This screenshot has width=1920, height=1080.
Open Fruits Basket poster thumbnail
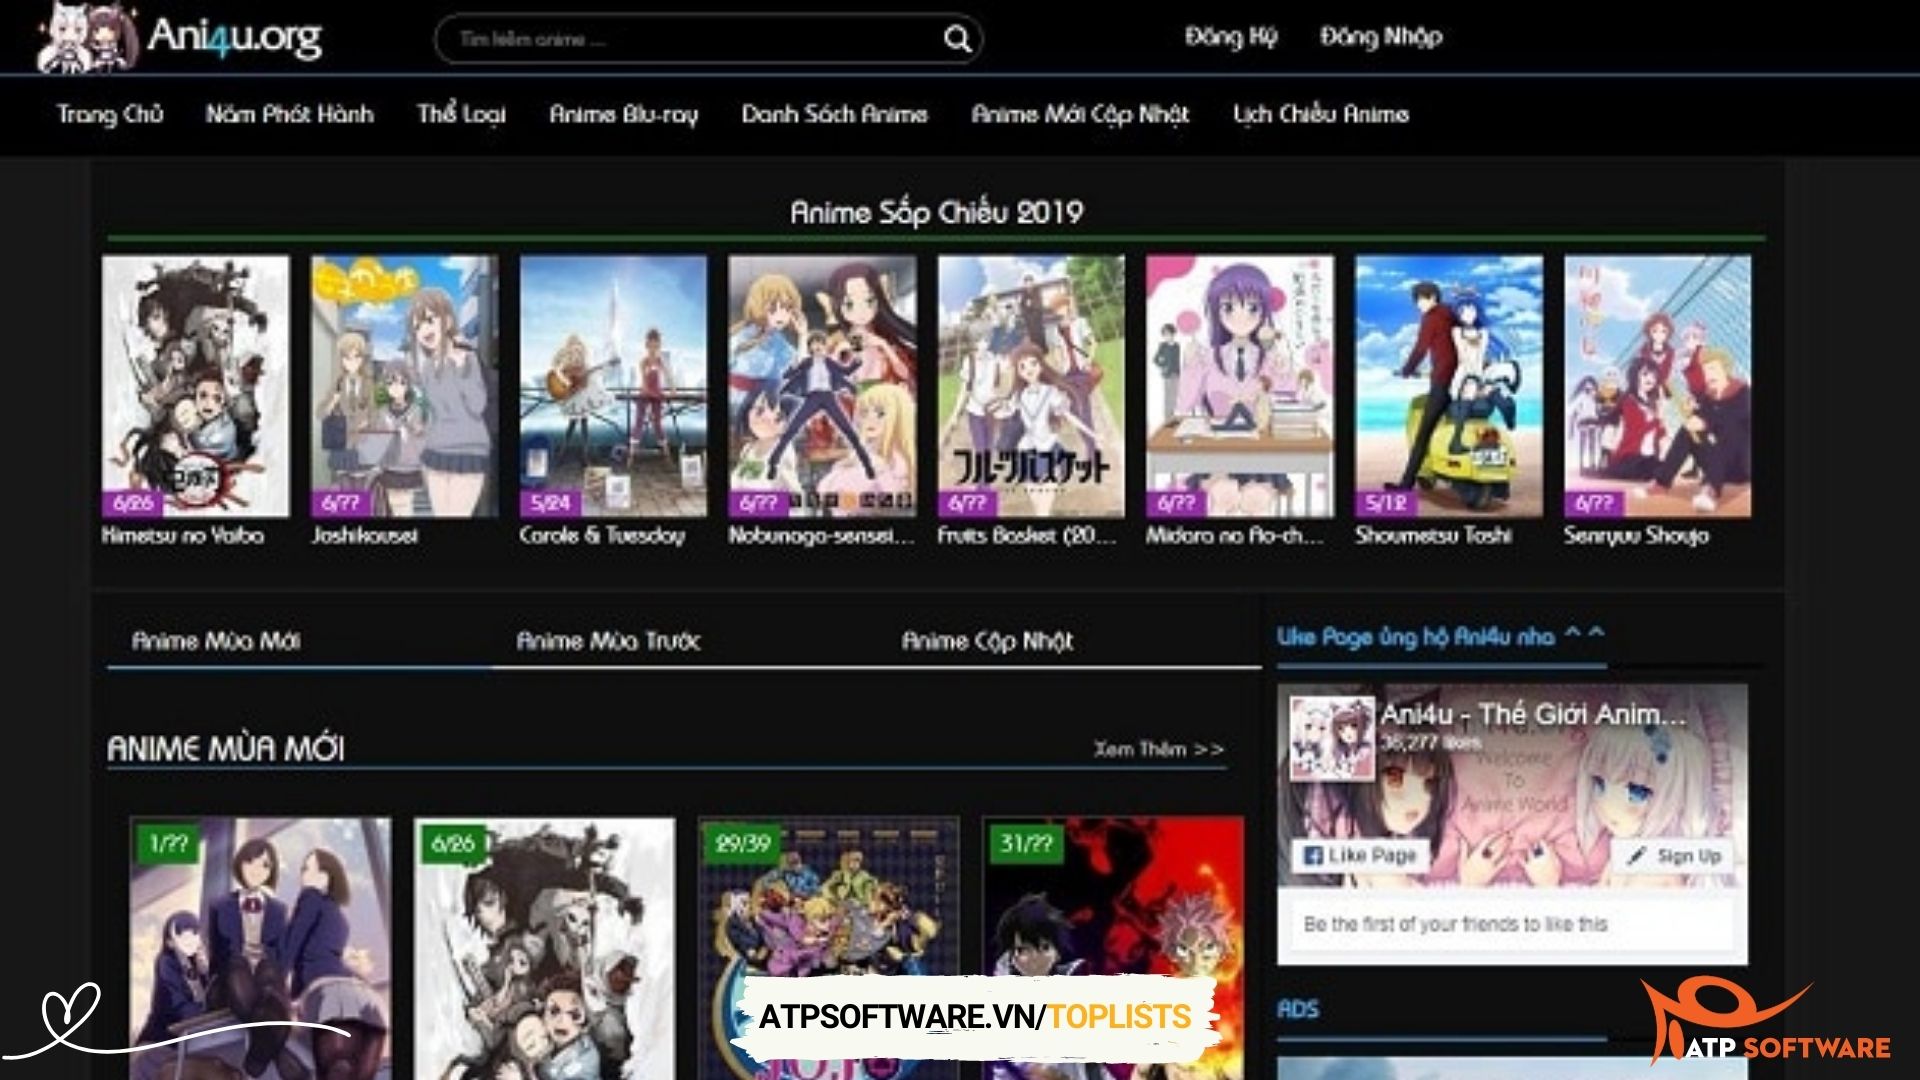(1031, 386)
